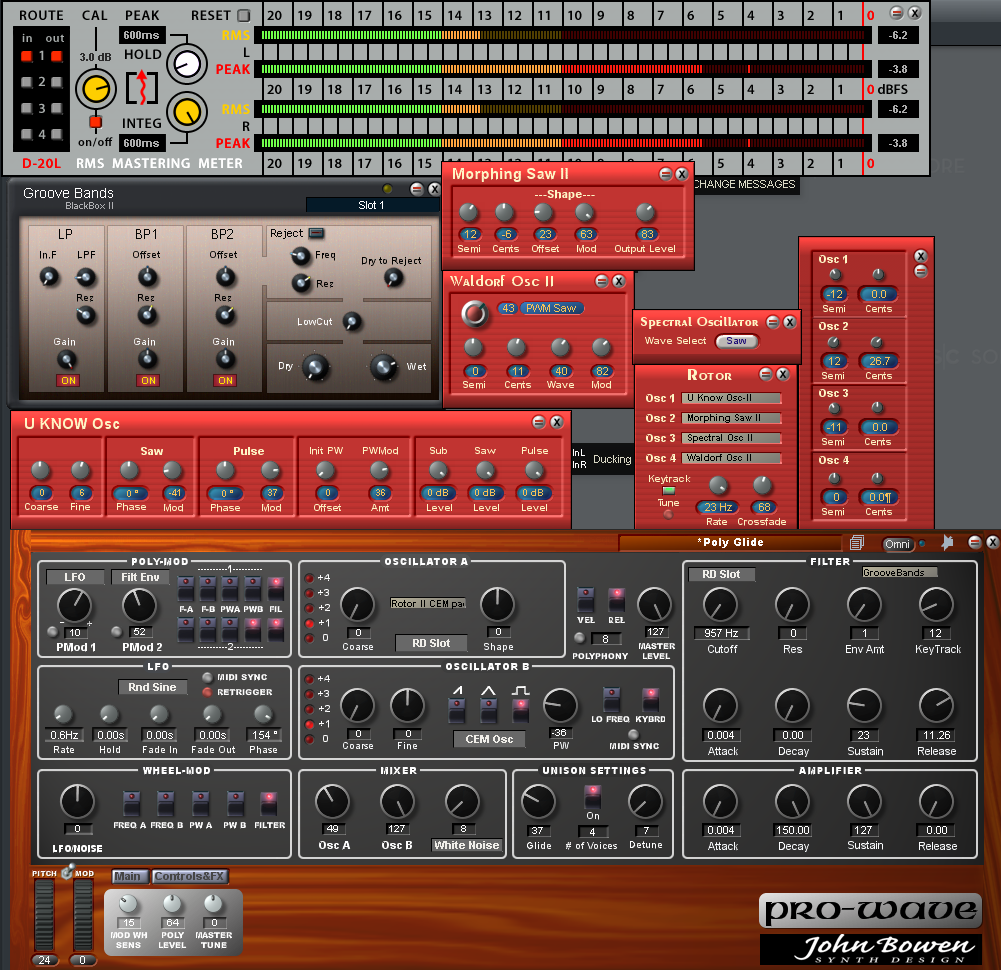Click the Reject mode icon in Groove Bands
This screenshot has height=970, width=1001.
[317, 233]
